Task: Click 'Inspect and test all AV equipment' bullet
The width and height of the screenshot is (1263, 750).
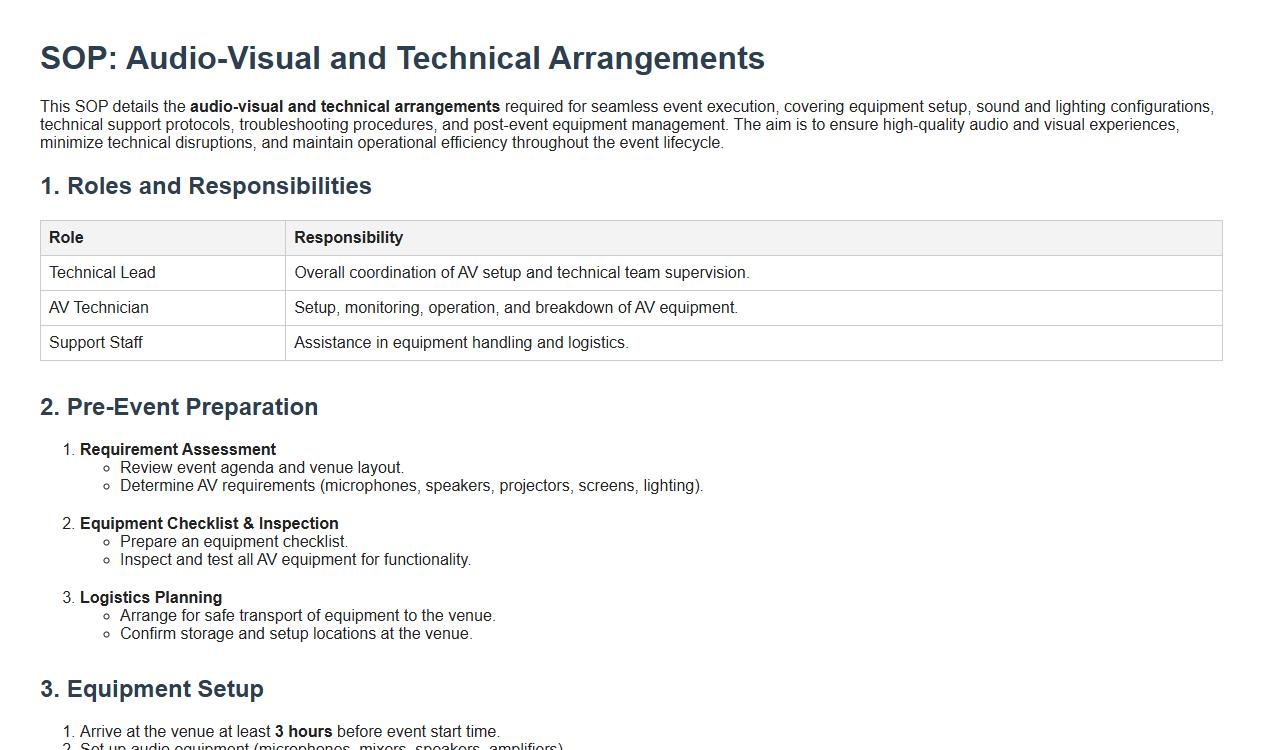Action: (x=295, y=560)
